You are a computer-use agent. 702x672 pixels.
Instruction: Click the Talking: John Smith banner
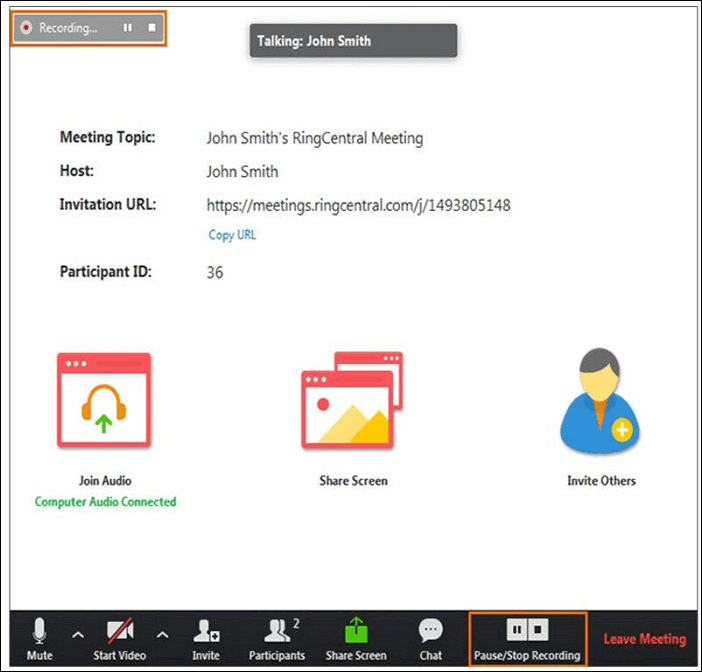353,41
